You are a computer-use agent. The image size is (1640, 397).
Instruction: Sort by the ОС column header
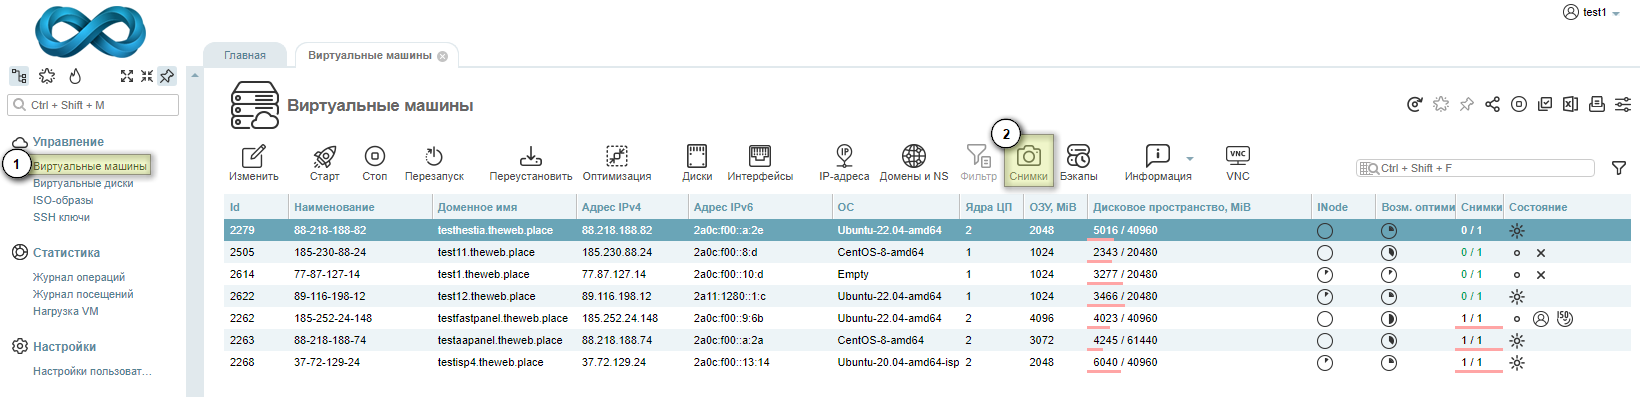[895, 207]
